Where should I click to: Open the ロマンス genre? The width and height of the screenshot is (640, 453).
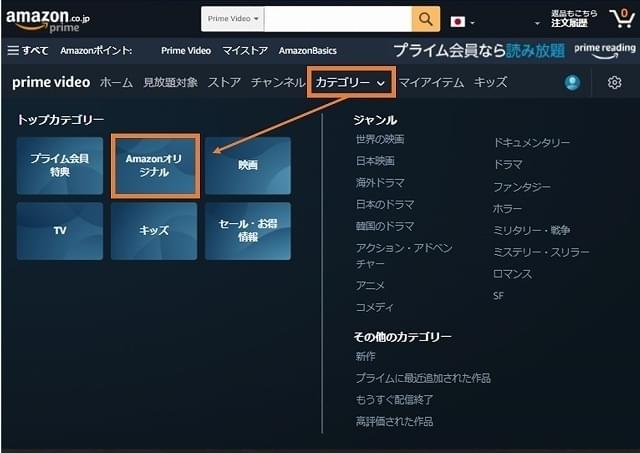pyautogui.click(x=512, y=274)
